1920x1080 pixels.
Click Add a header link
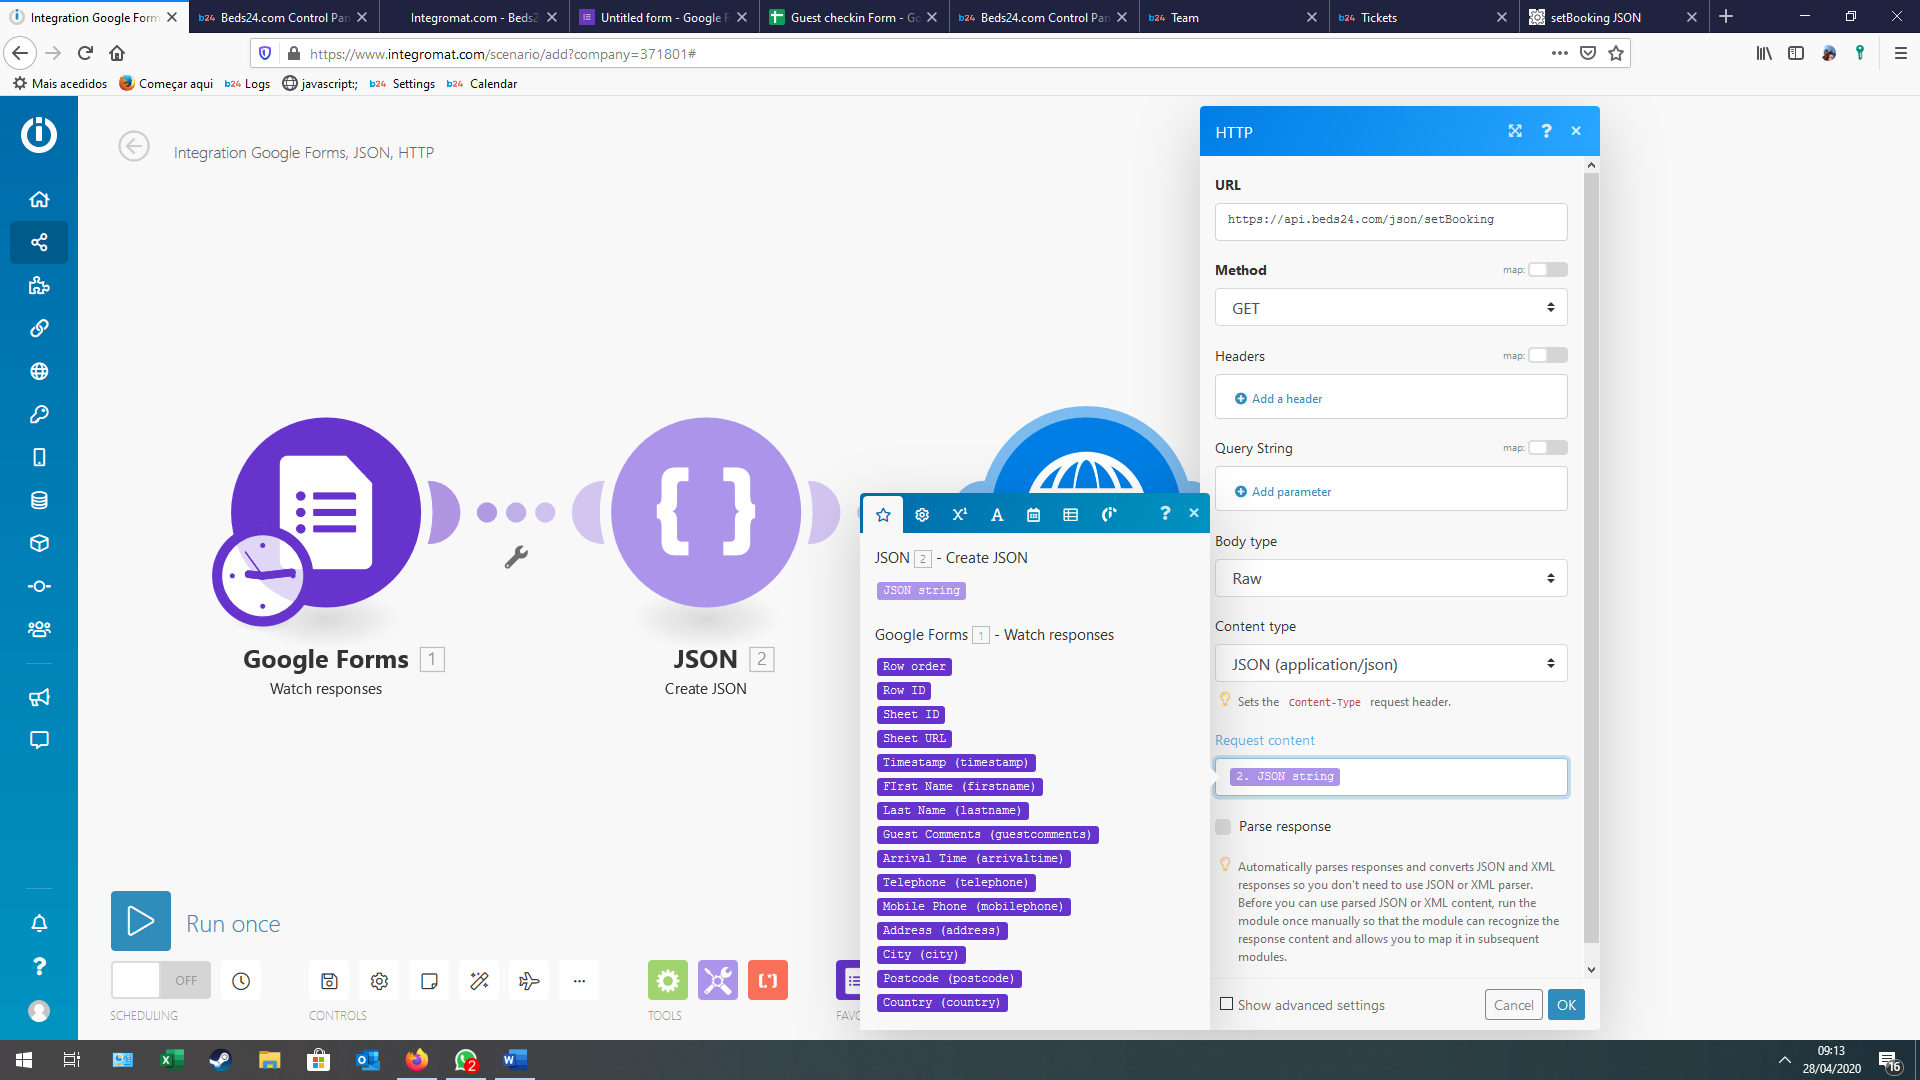1279,399
